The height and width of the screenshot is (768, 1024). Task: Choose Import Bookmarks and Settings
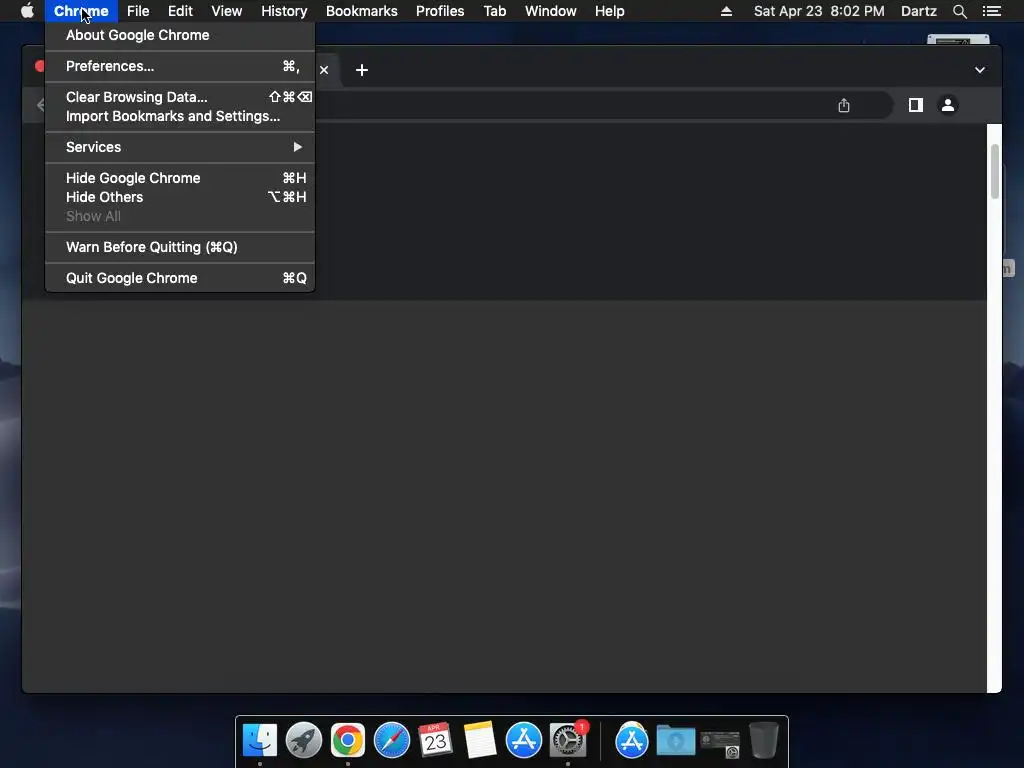(180, 116)
